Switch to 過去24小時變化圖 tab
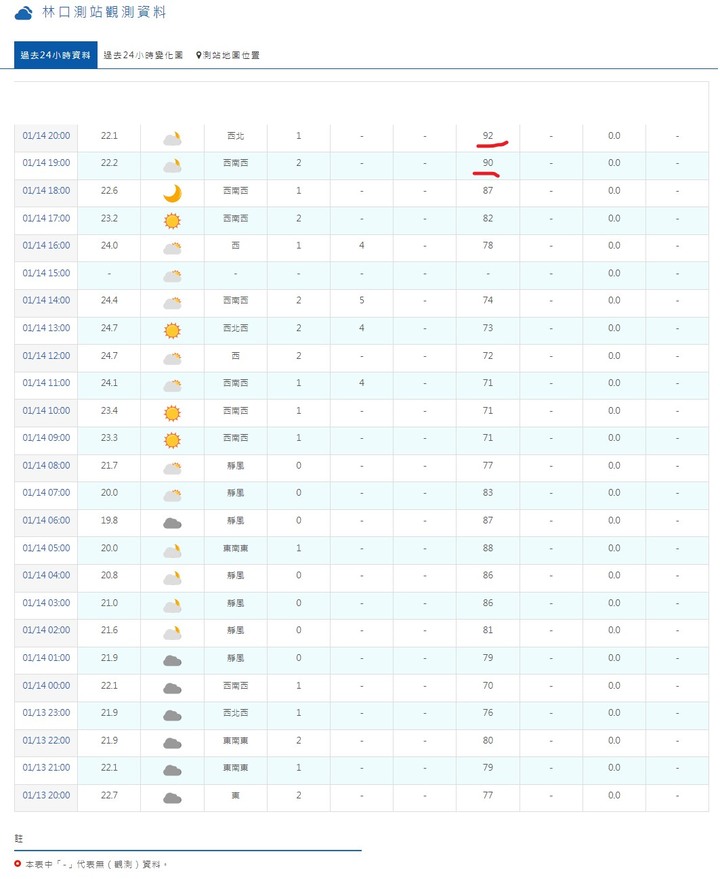The image size is (720, 879). point(143,55)
